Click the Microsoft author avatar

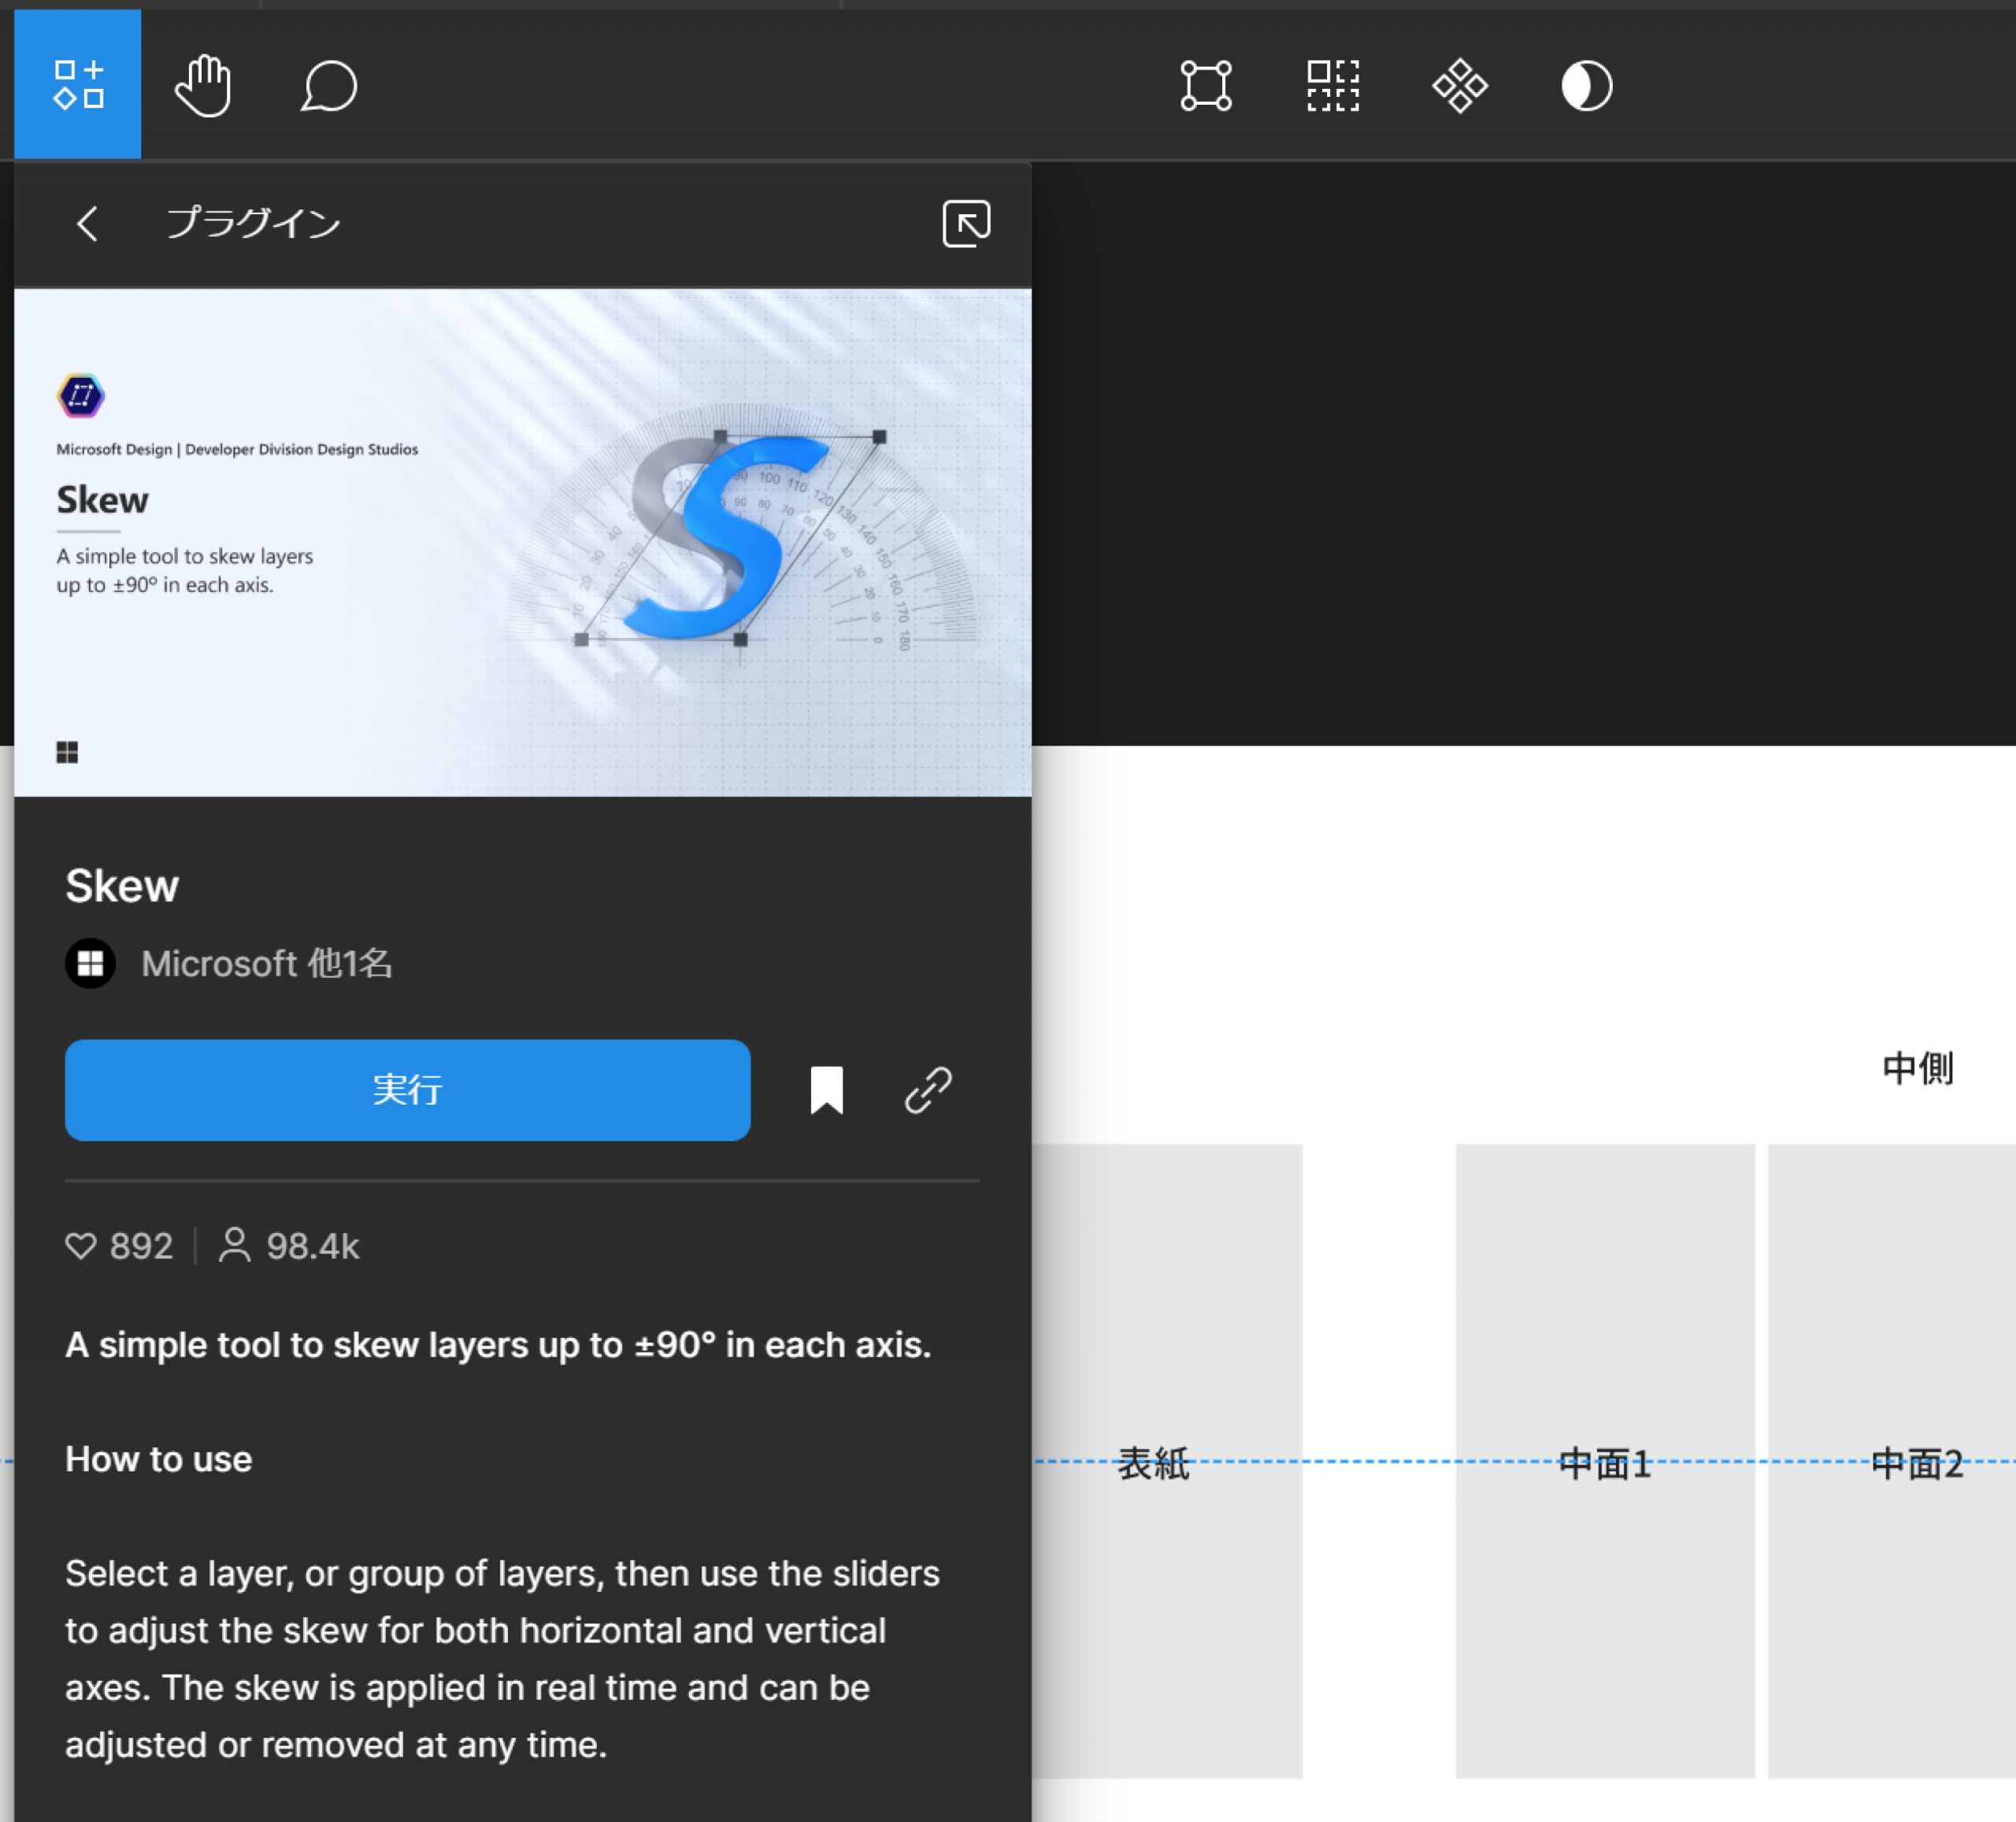pos(91,963)
